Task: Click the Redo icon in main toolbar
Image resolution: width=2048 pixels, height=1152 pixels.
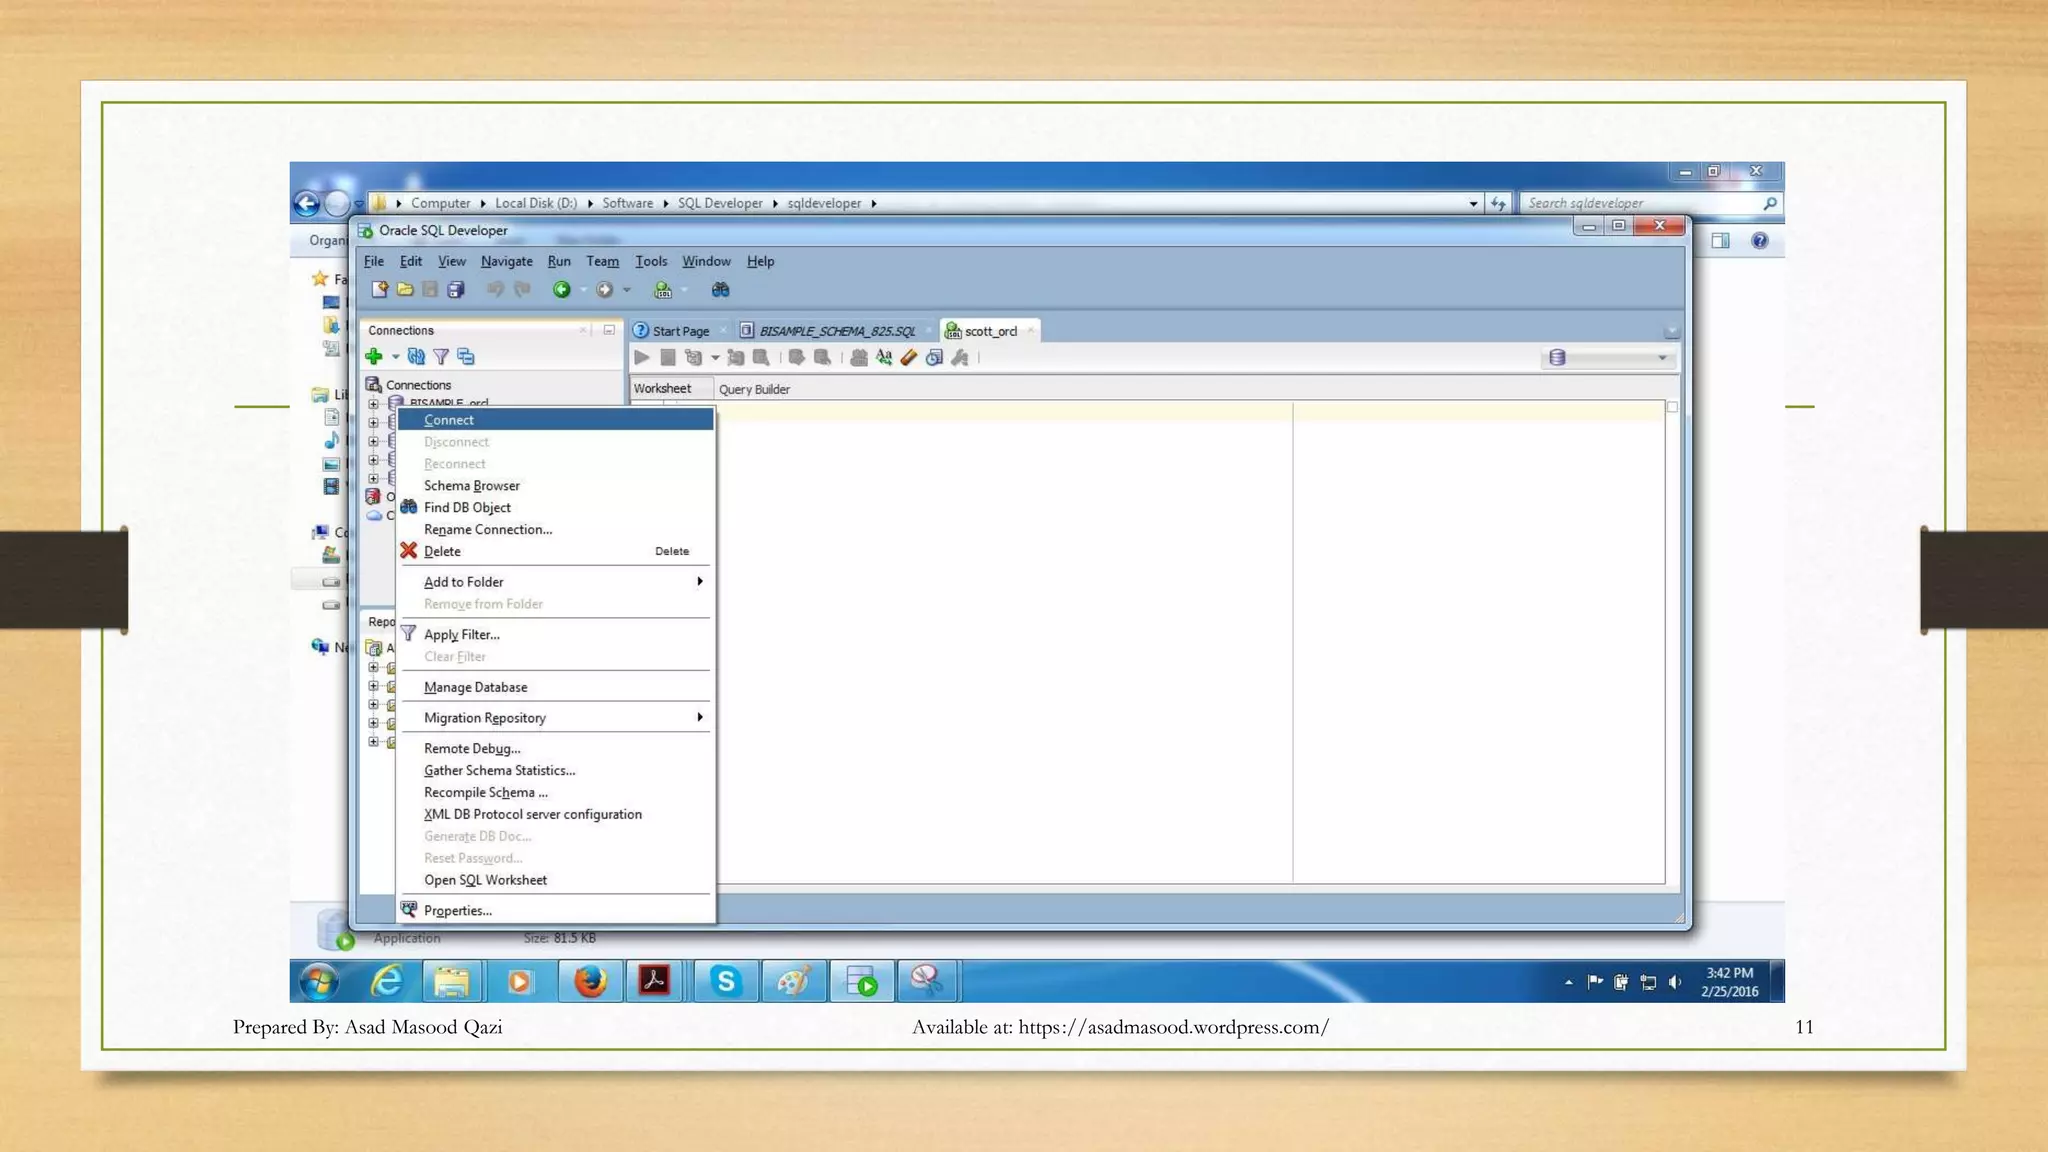Action: pyautogui.click(x=521, y=290)
